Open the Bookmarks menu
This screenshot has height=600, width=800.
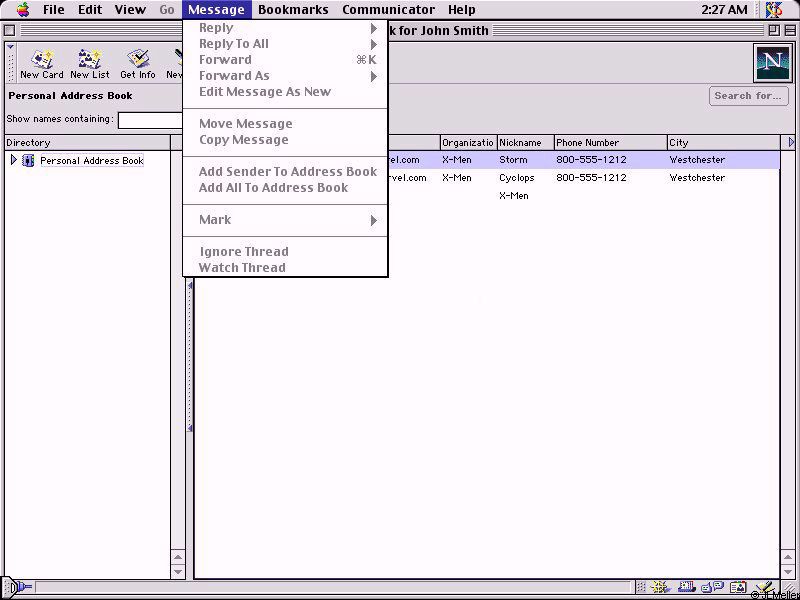293,10
